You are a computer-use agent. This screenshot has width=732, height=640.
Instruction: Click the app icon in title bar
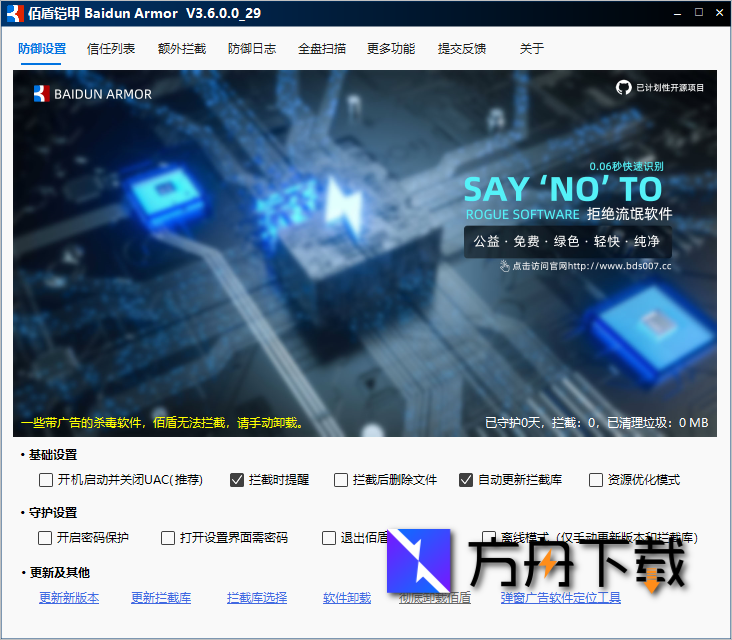[x=15, y=13]
